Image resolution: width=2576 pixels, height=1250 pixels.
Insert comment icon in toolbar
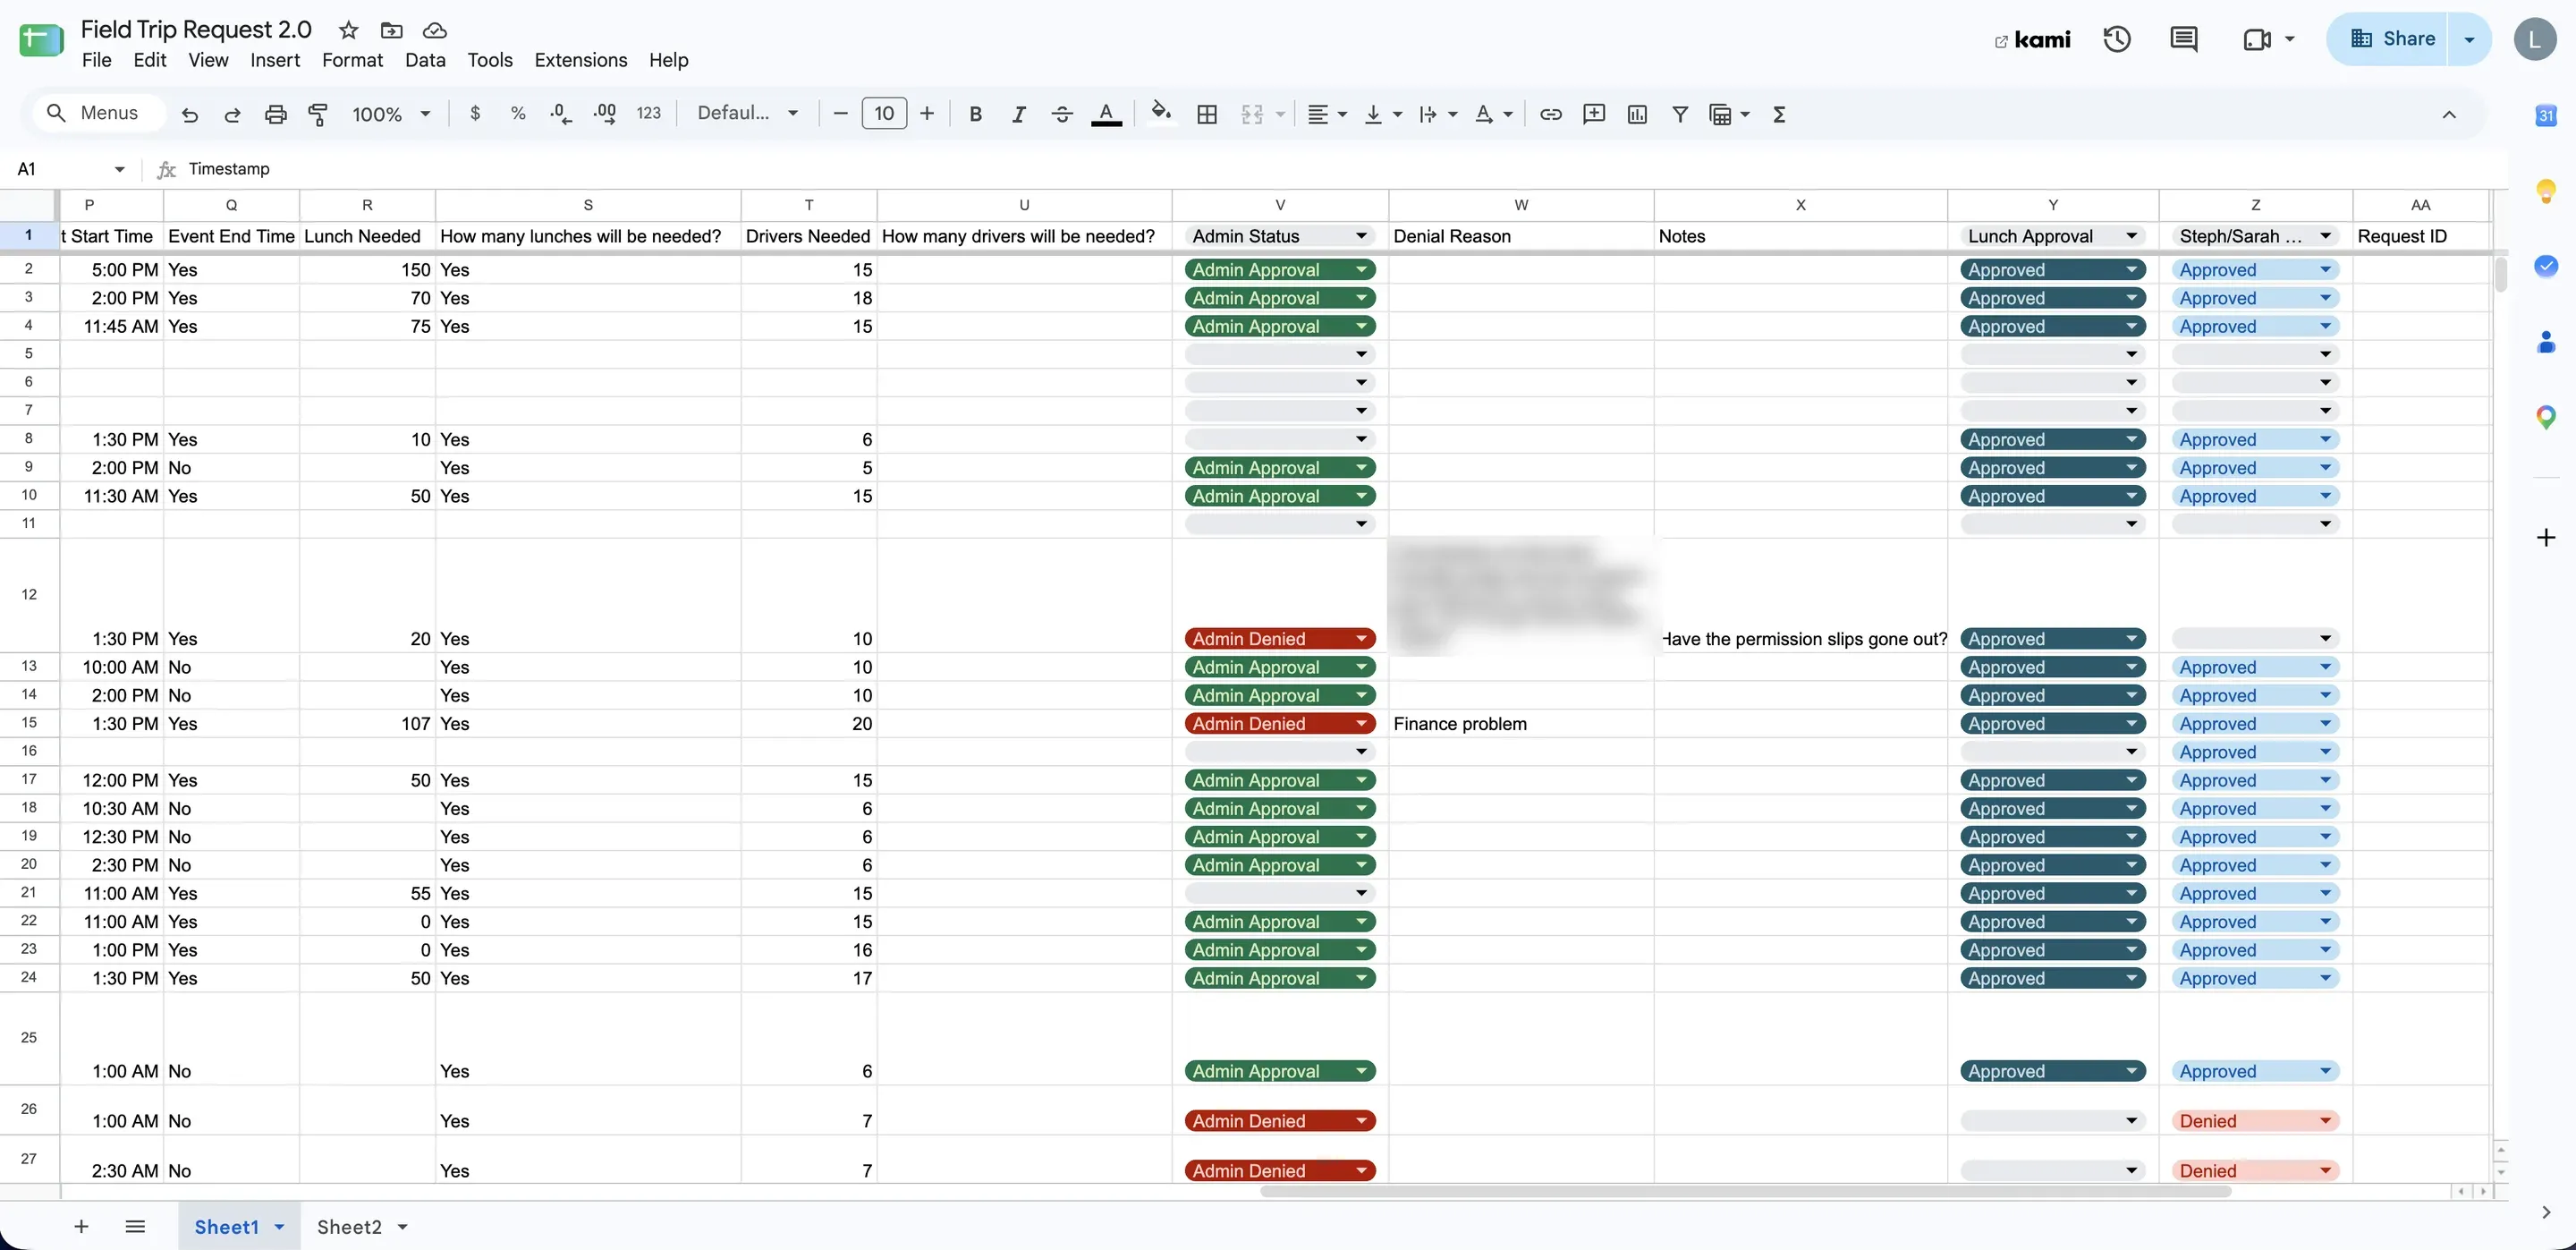(x=1594, y=114)
